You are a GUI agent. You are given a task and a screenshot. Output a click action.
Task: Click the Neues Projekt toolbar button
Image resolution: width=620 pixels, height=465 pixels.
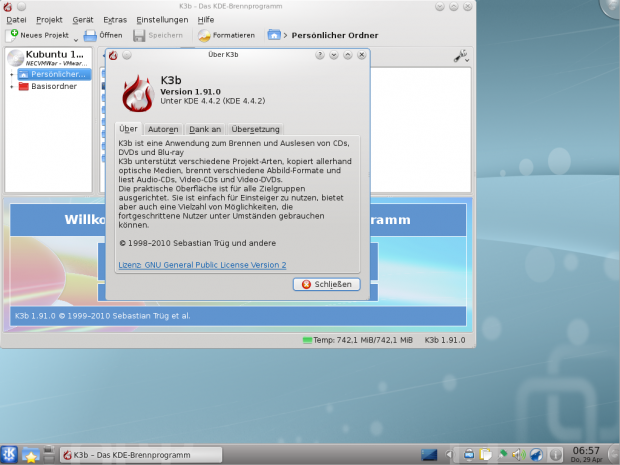[x=37, y=35]
